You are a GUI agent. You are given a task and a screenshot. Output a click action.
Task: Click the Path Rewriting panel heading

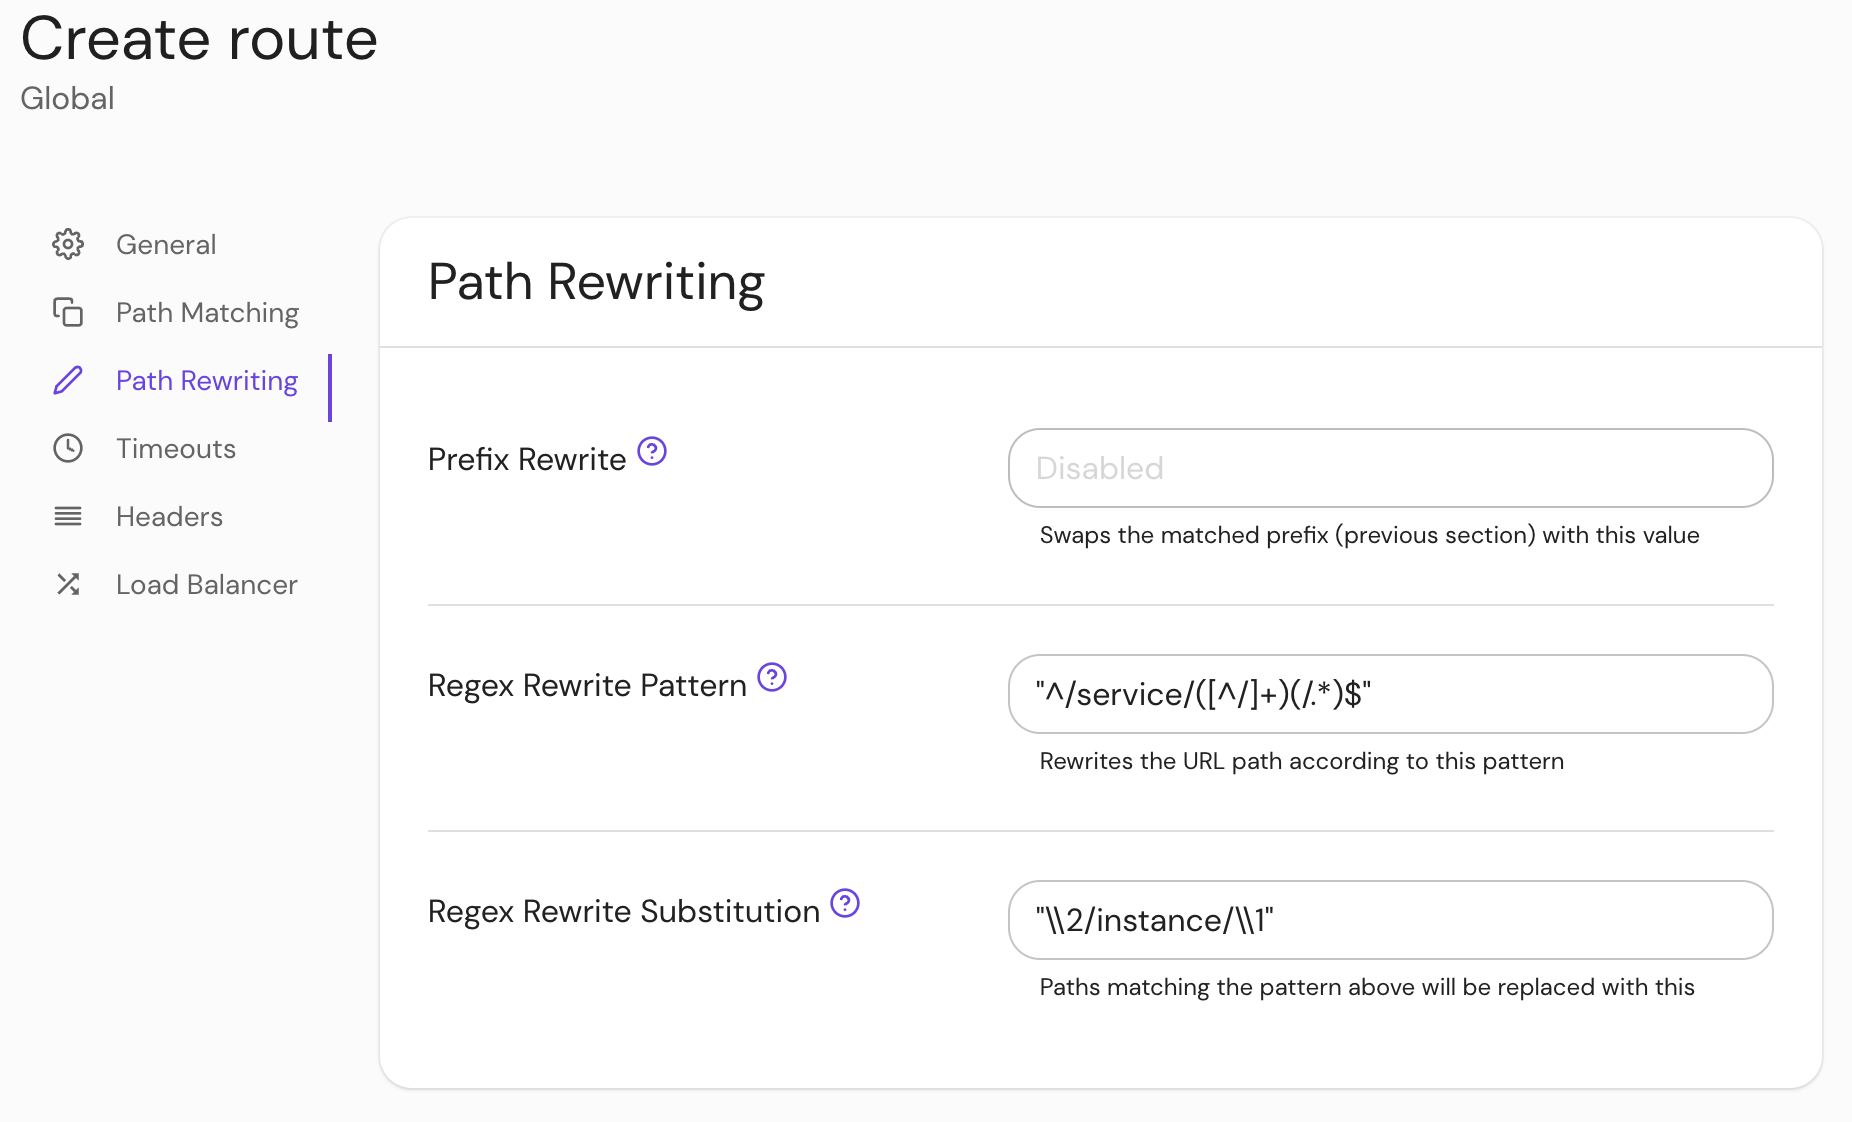pyautogui.click(x=595, y=282)
